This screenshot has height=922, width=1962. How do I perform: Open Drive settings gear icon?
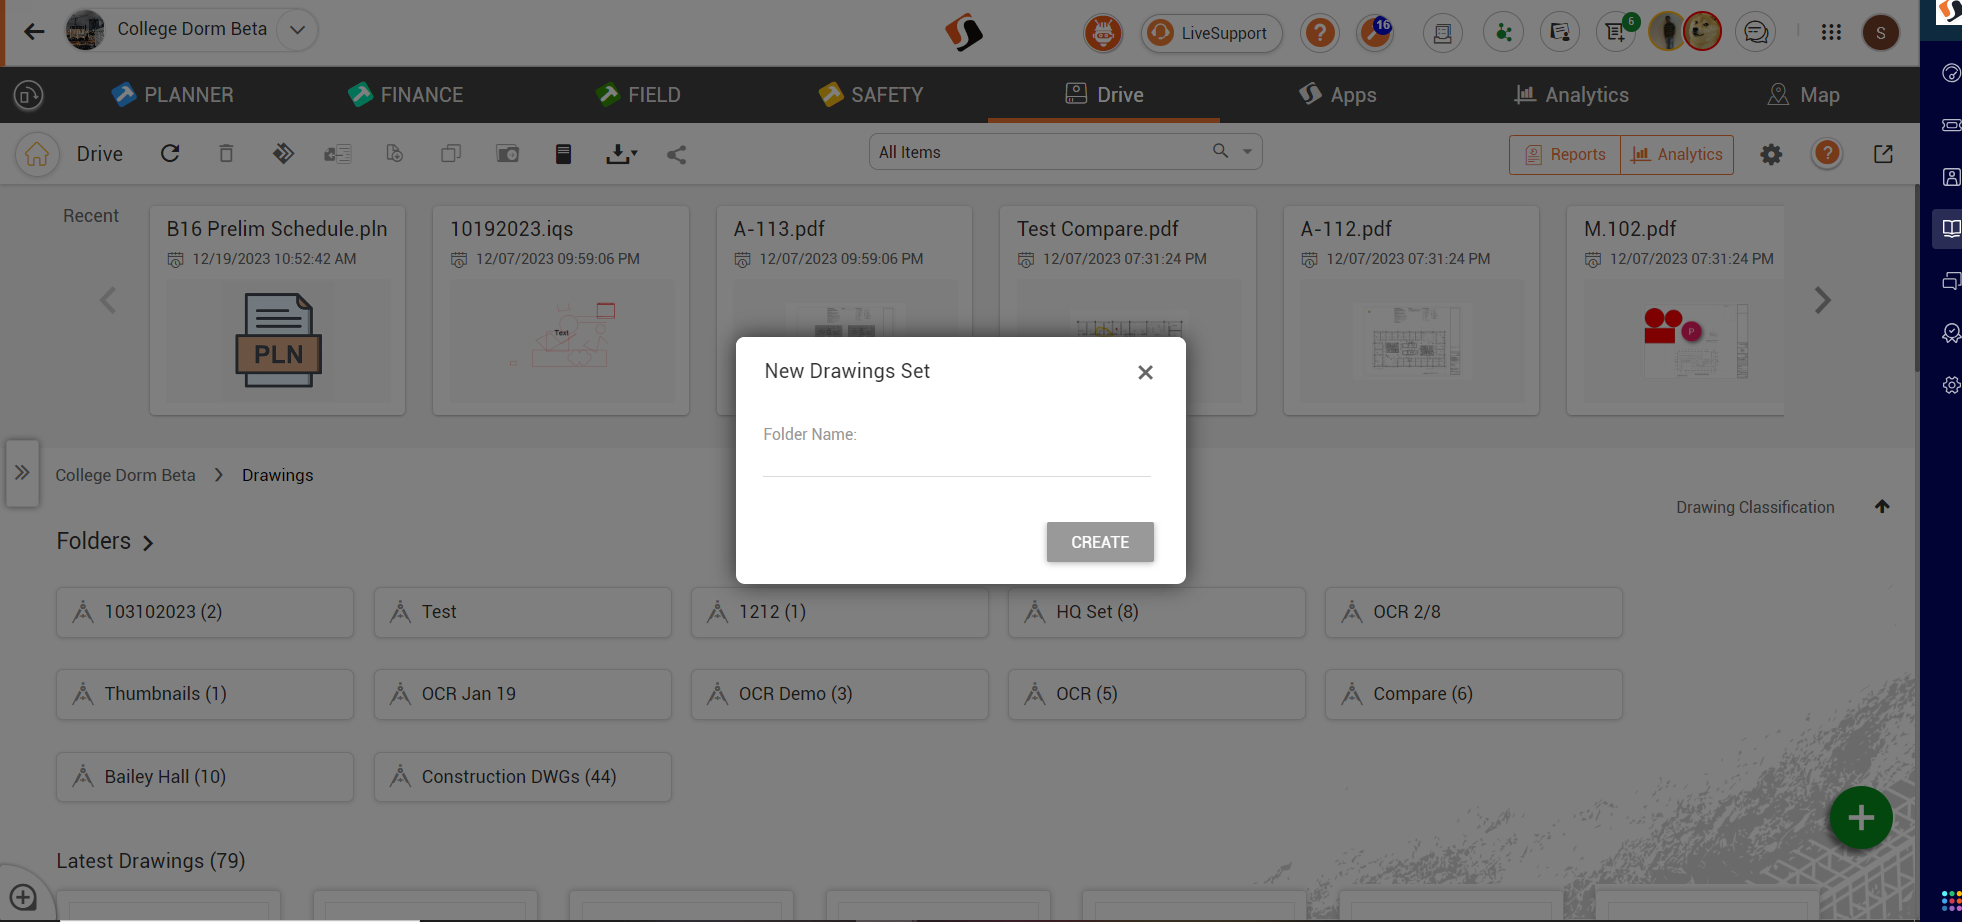click(x=1771, y=155)
